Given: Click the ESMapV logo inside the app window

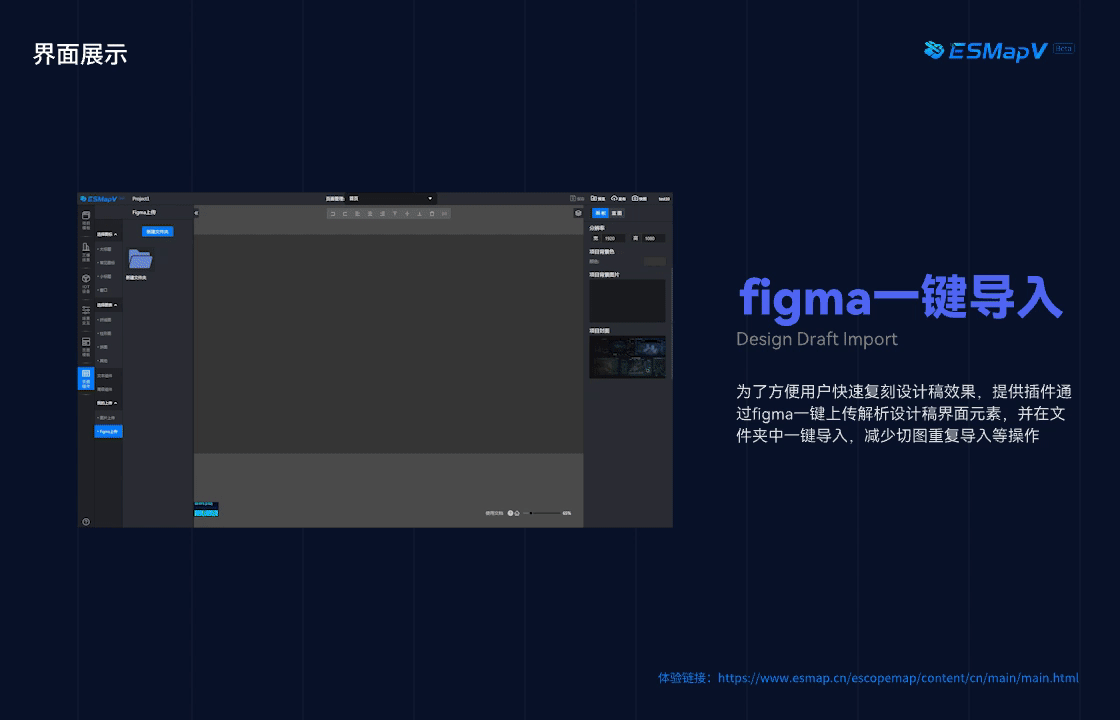Looking at the screenshot, I should click(x=99, y=199).
